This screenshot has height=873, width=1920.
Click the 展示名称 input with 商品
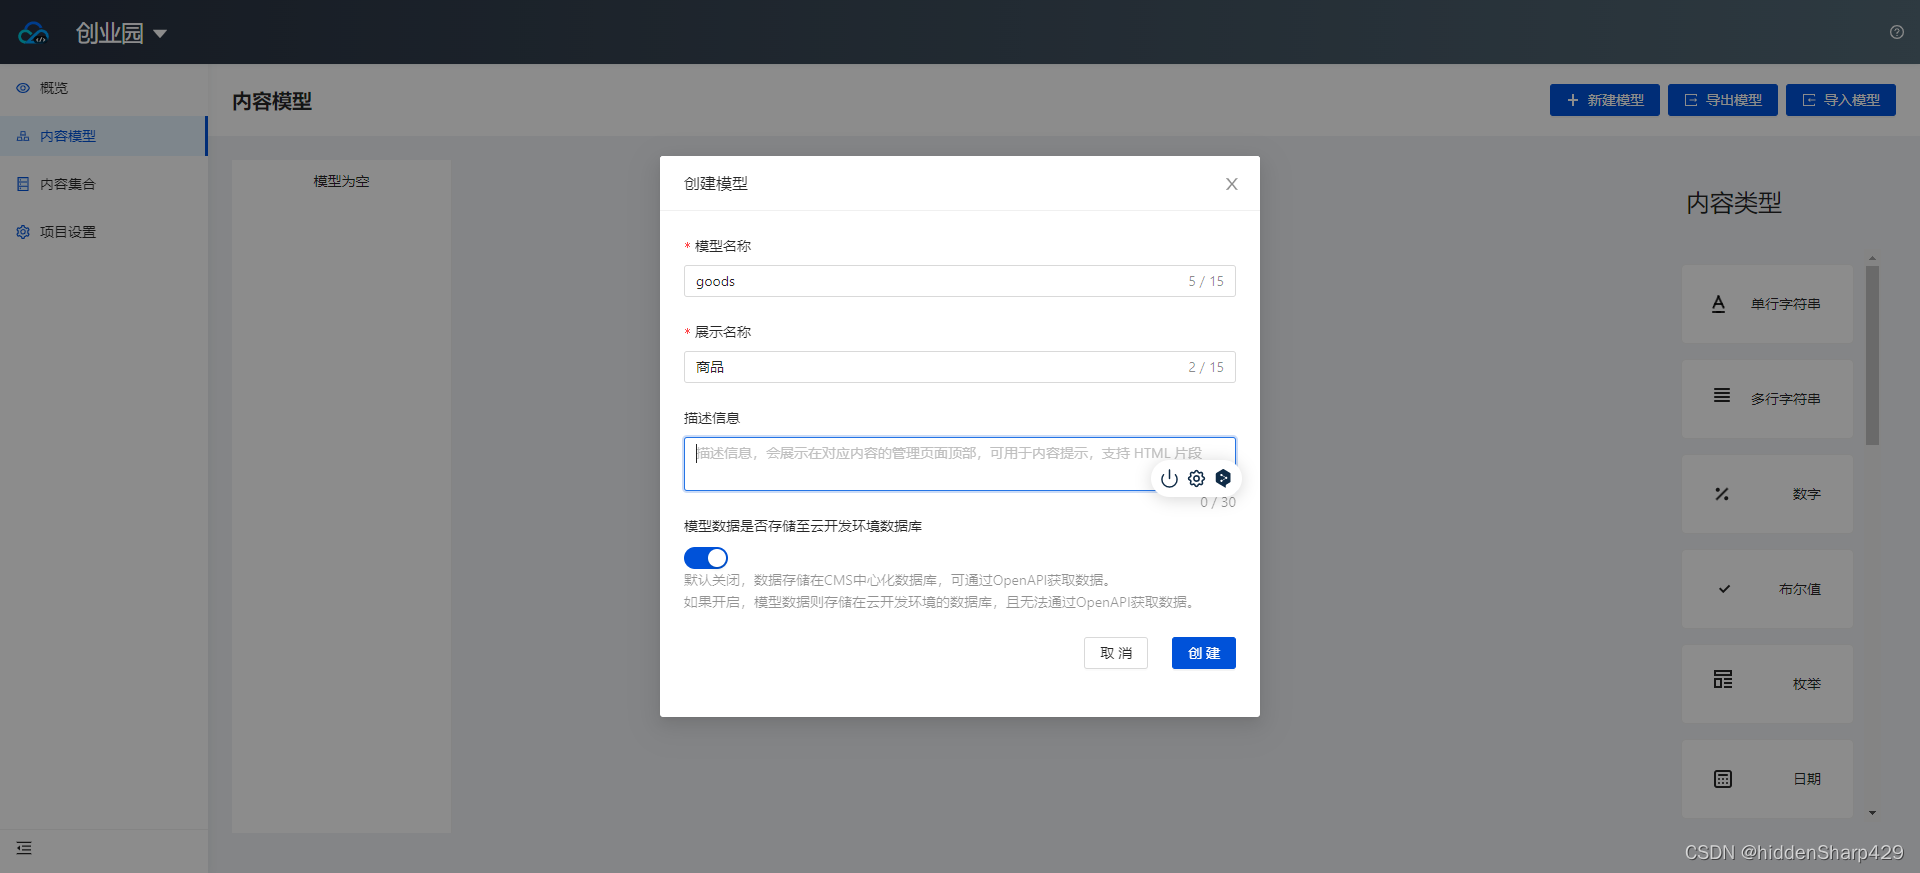[x=960, y=367]
